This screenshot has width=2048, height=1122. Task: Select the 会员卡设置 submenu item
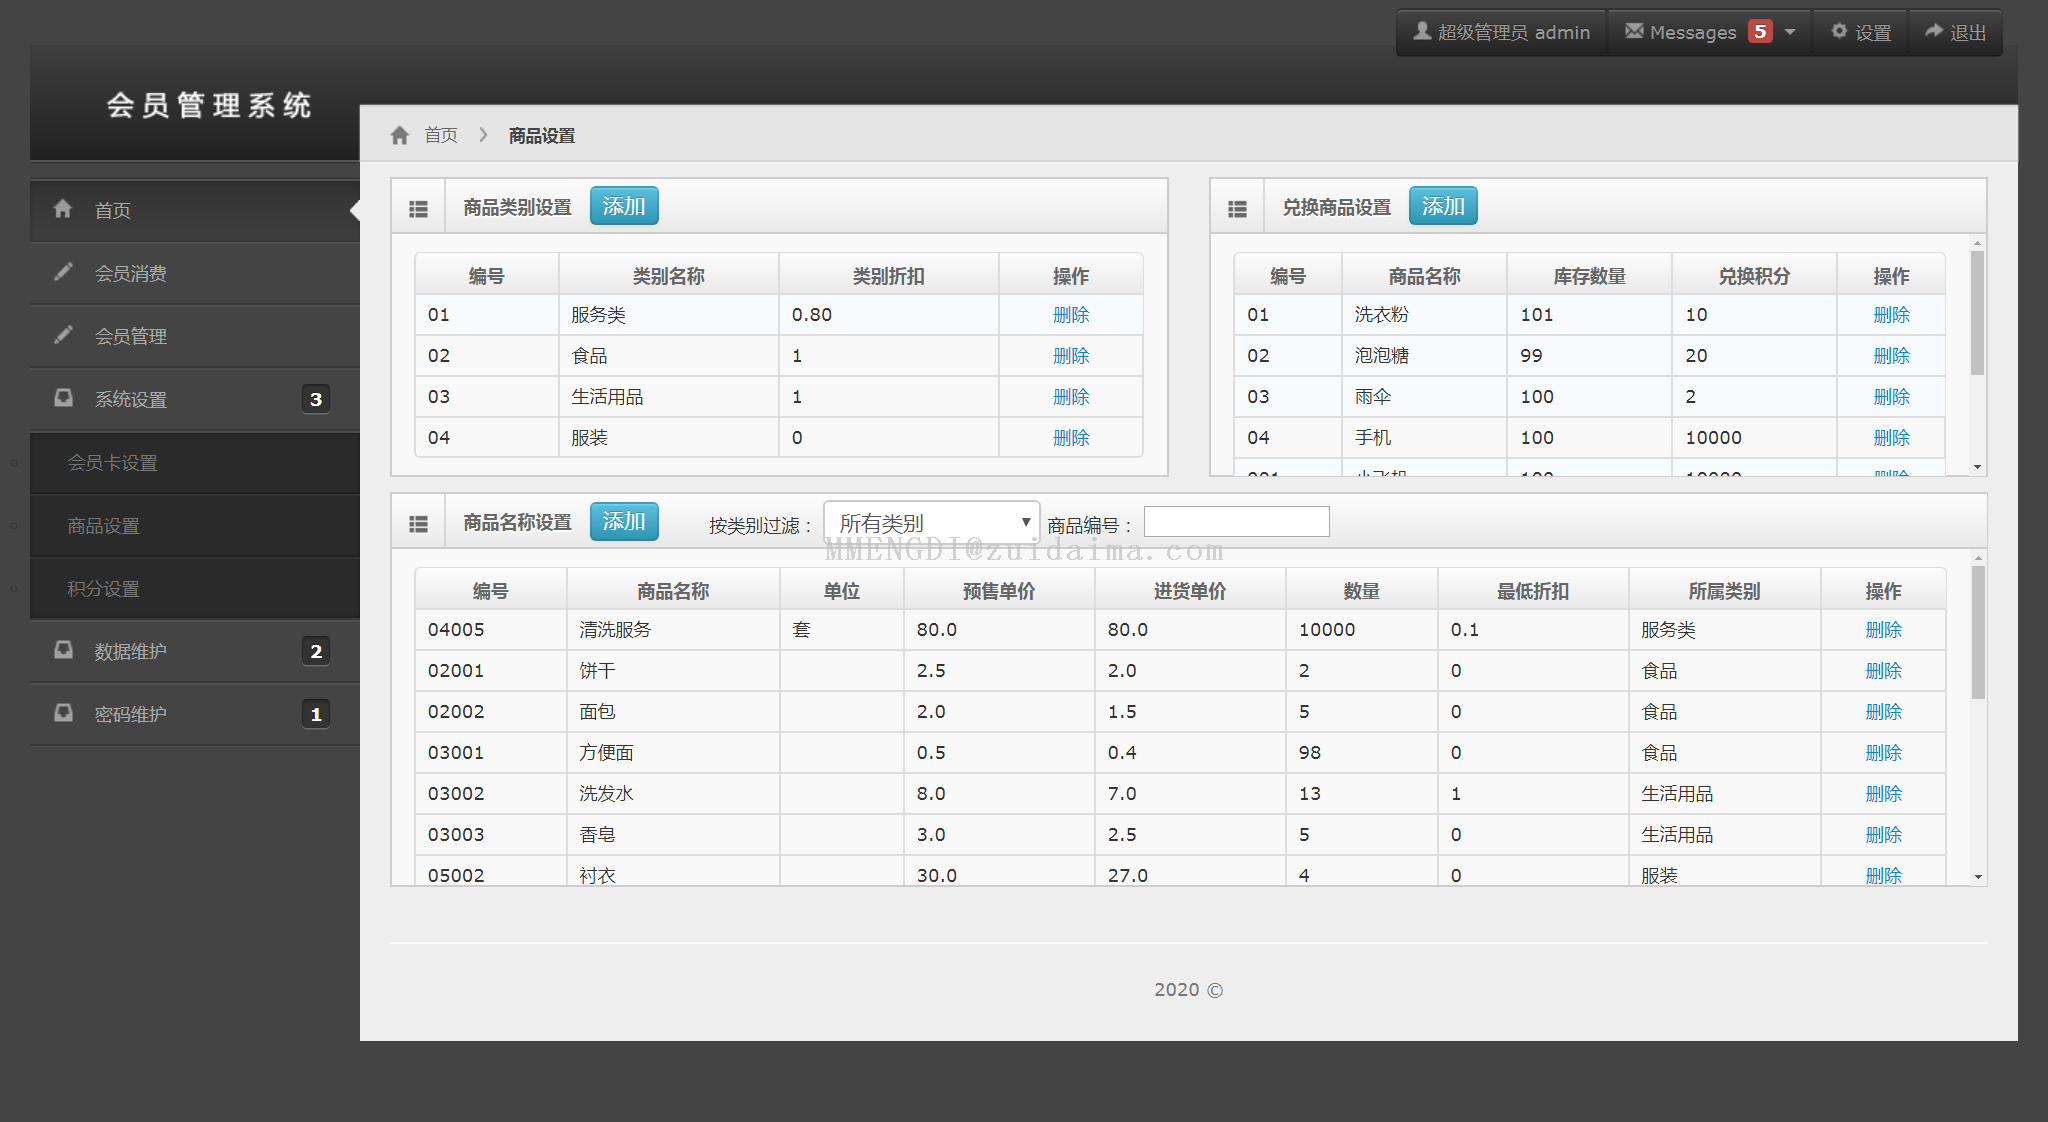click(x=195, y=463)
